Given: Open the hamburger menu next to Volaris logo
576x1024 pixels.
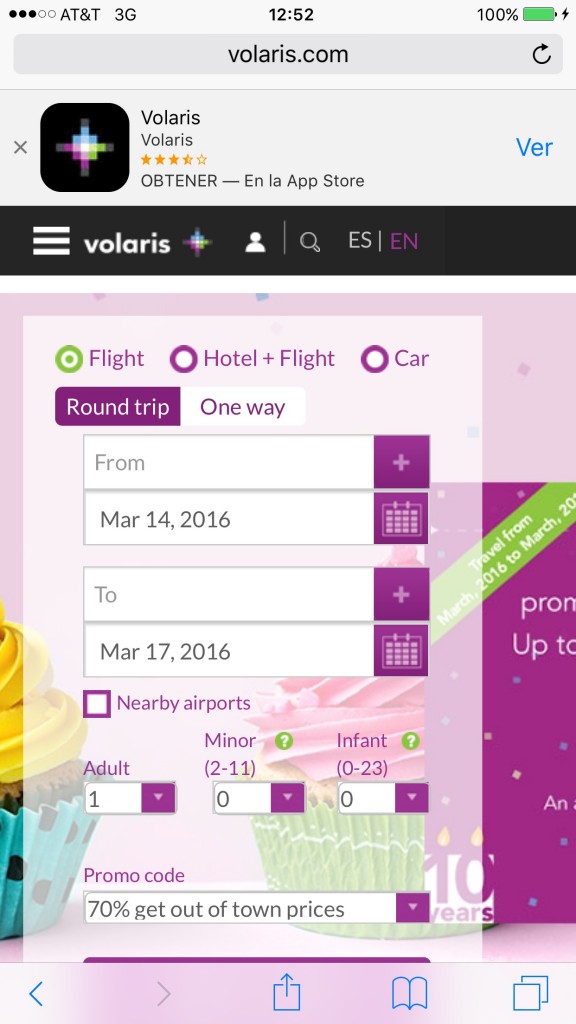Looking at the screenshot, I should 51,241.
